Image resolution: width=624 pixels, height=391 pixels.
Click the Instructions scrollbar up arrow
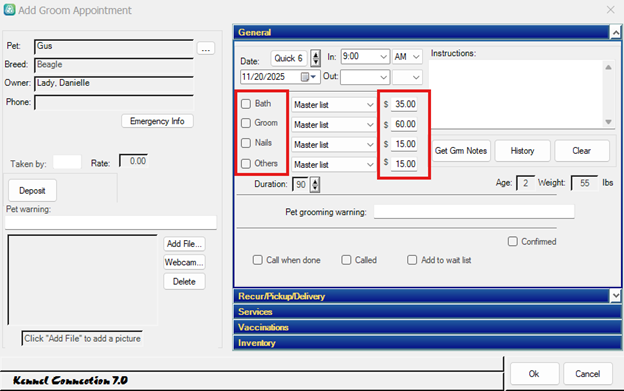(x=608, y=67)
